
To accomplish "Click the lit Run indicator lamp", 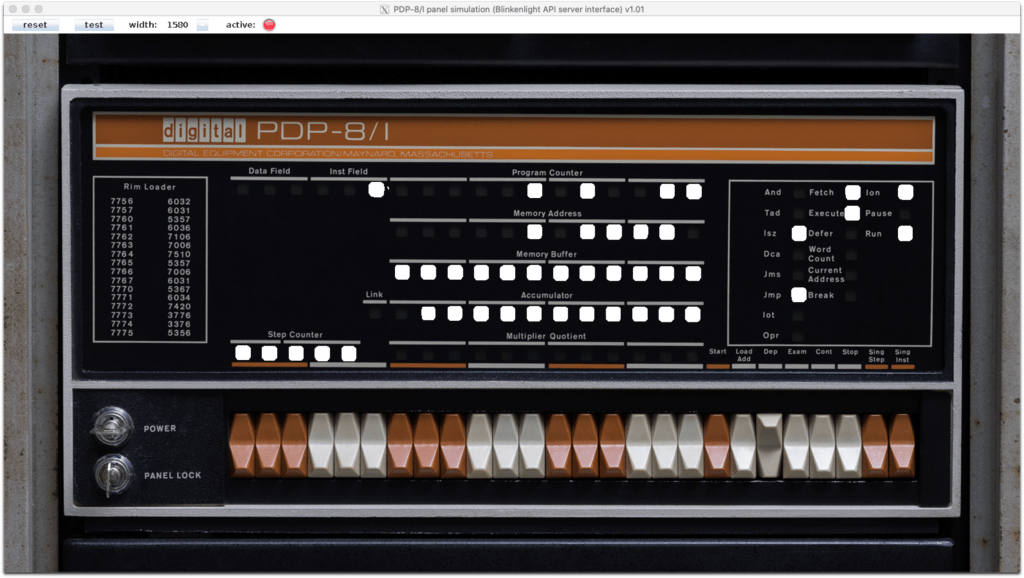I will (905, 233).
